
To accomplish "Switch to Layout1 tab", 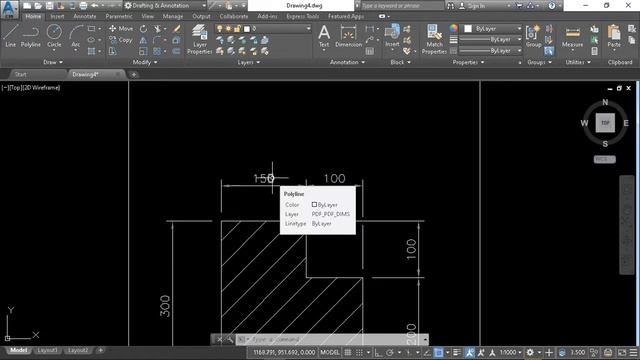I will coord(47,350).
